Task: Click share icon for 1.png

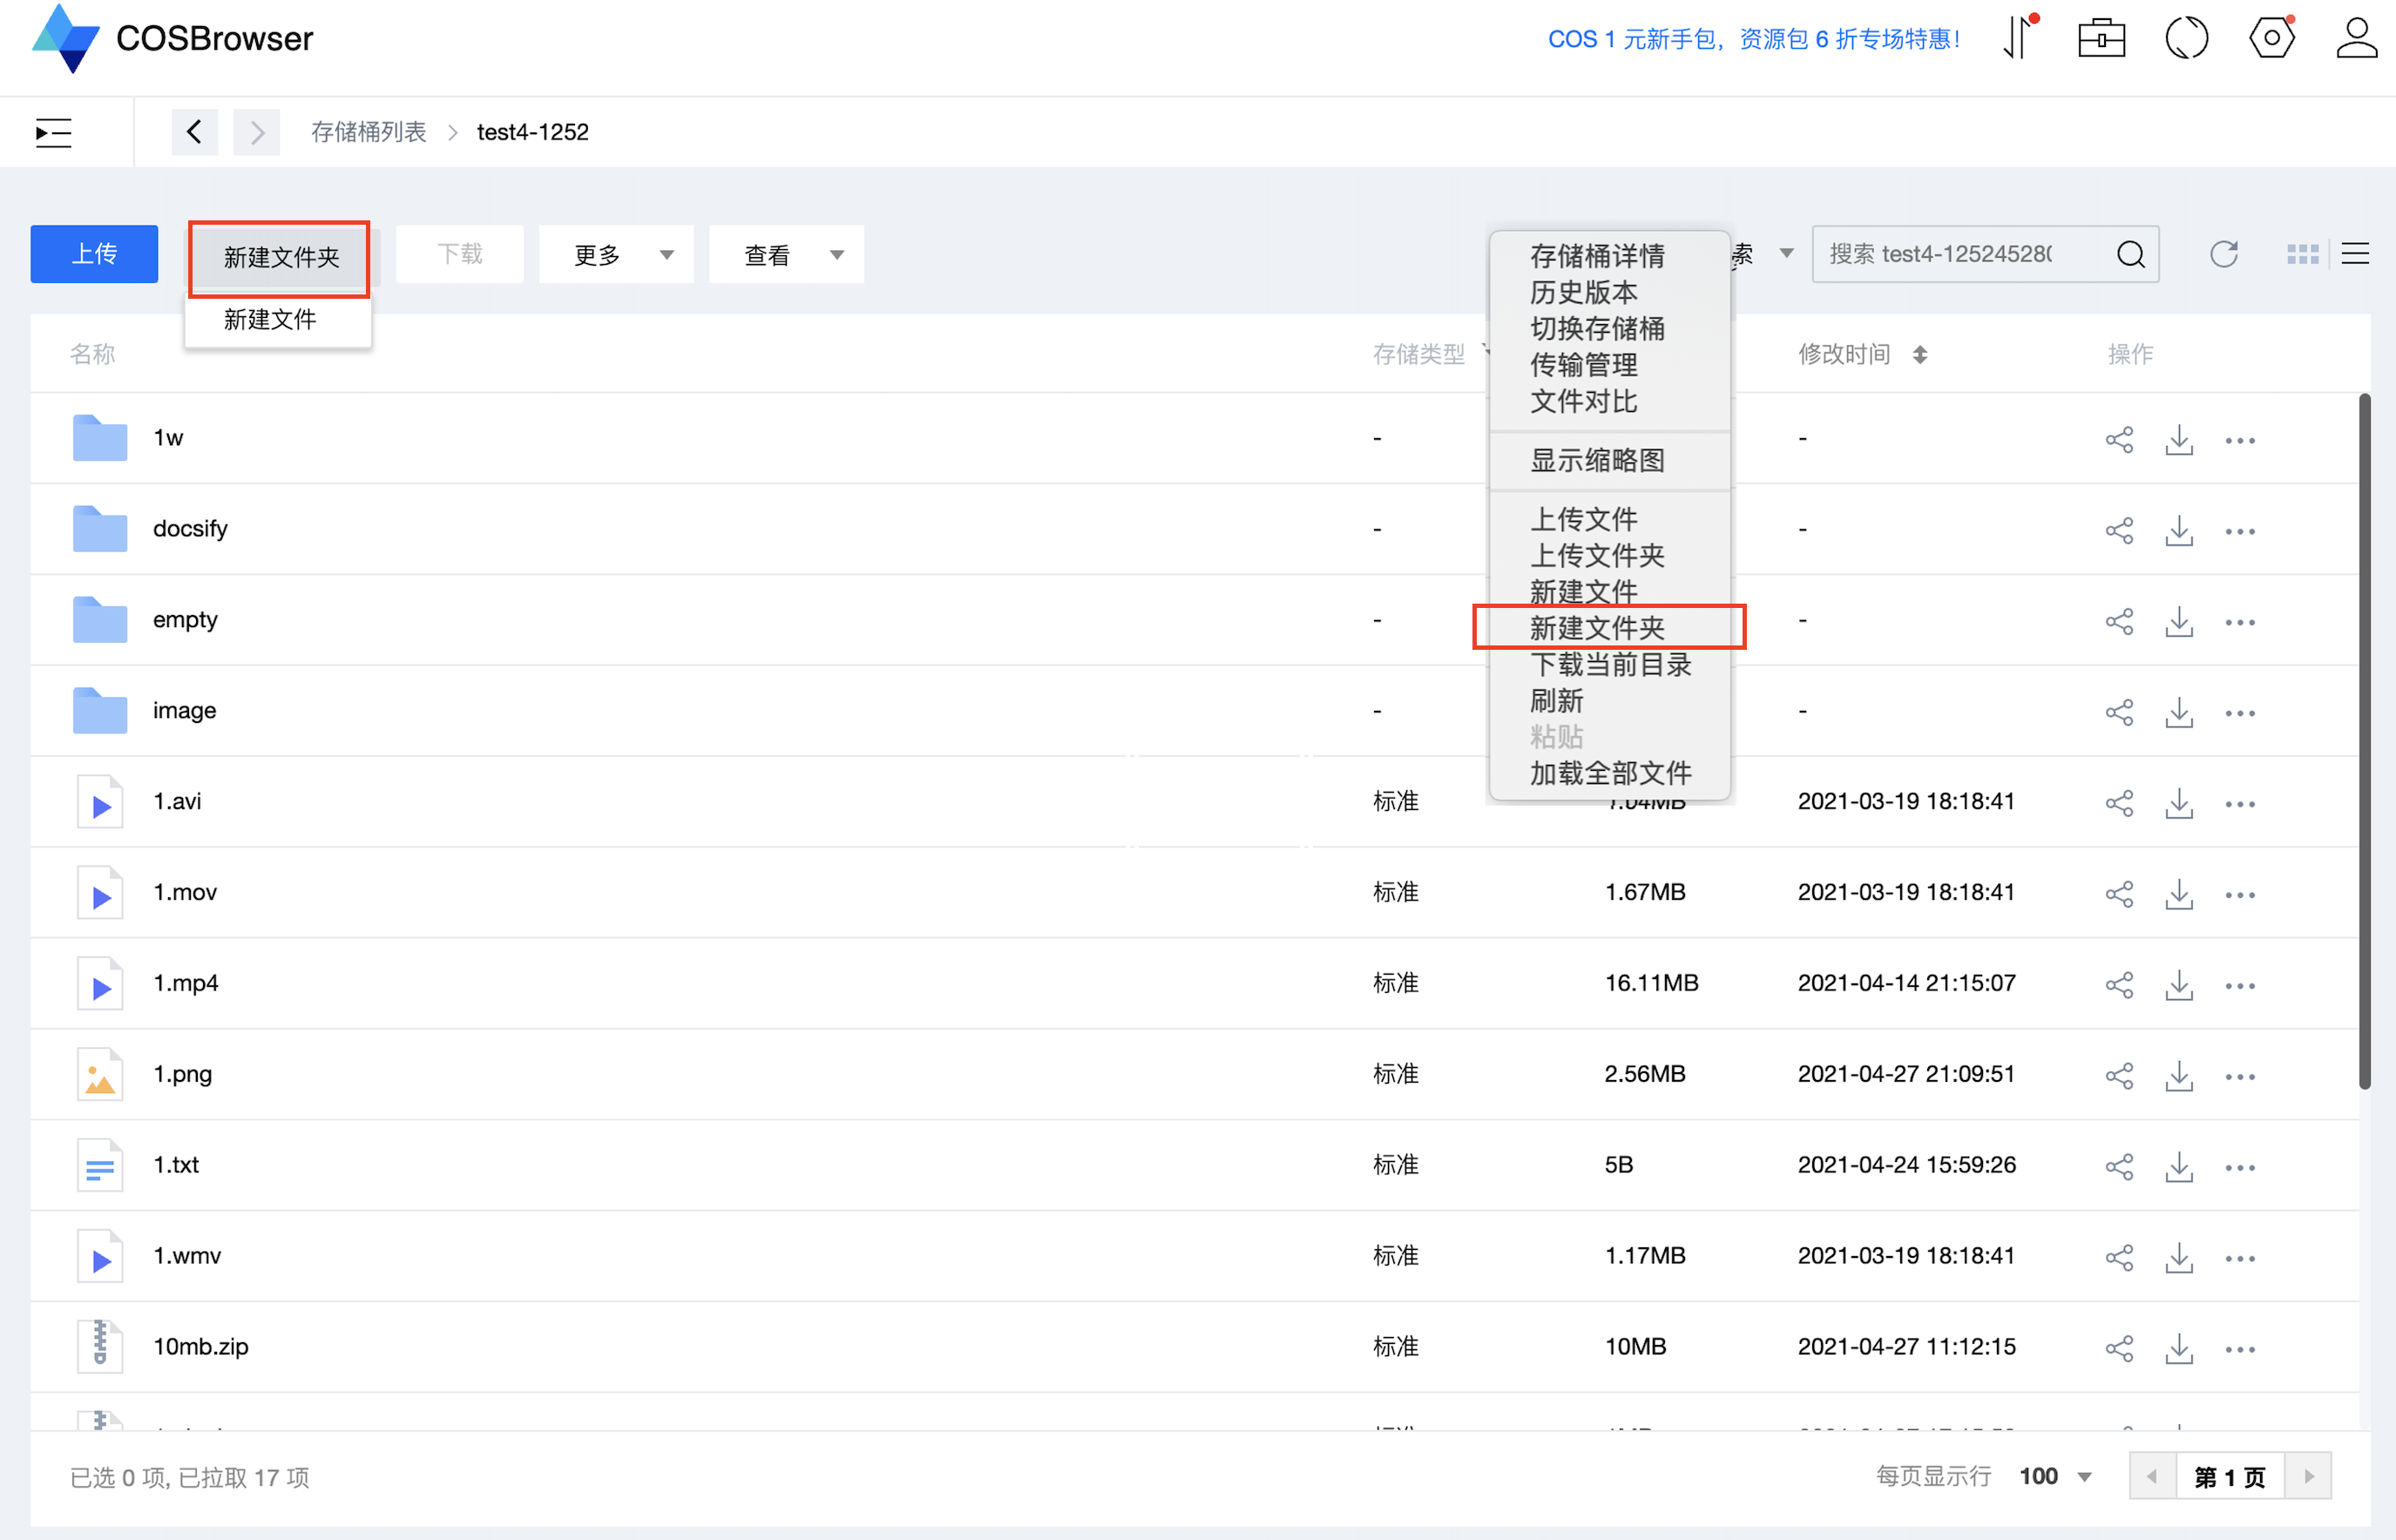Action: (x=2119, y=1076)
